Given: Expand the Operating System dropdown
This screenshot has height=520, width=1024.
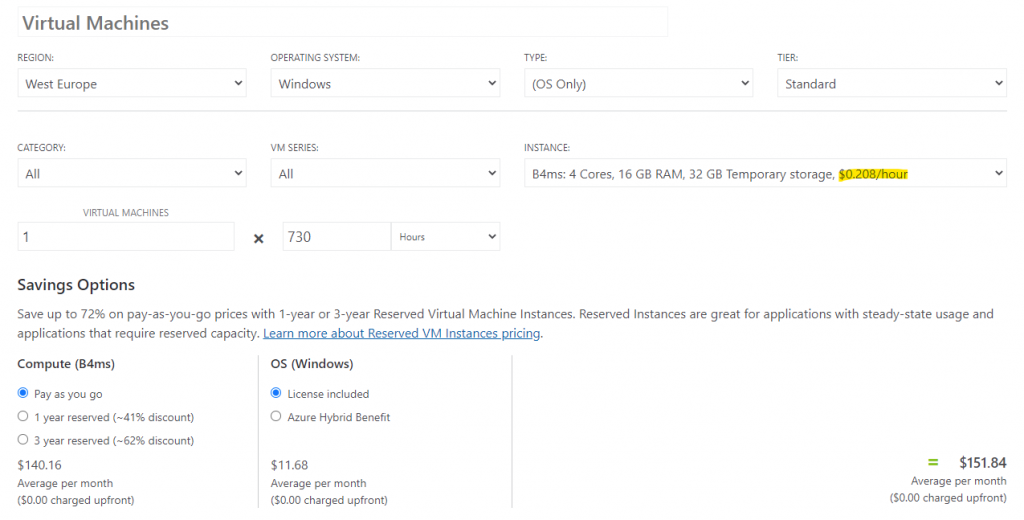Looking at the screenshot, I should 385,84.
